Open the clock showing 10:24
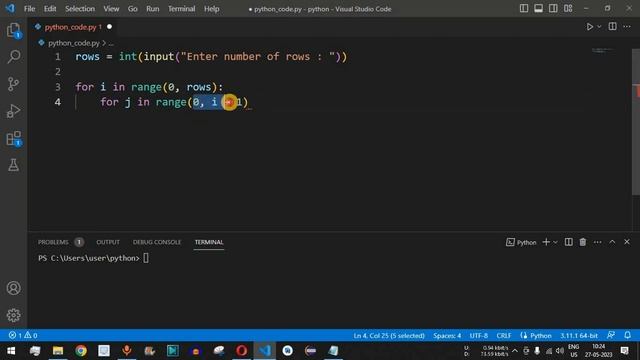 click(598, 351)
